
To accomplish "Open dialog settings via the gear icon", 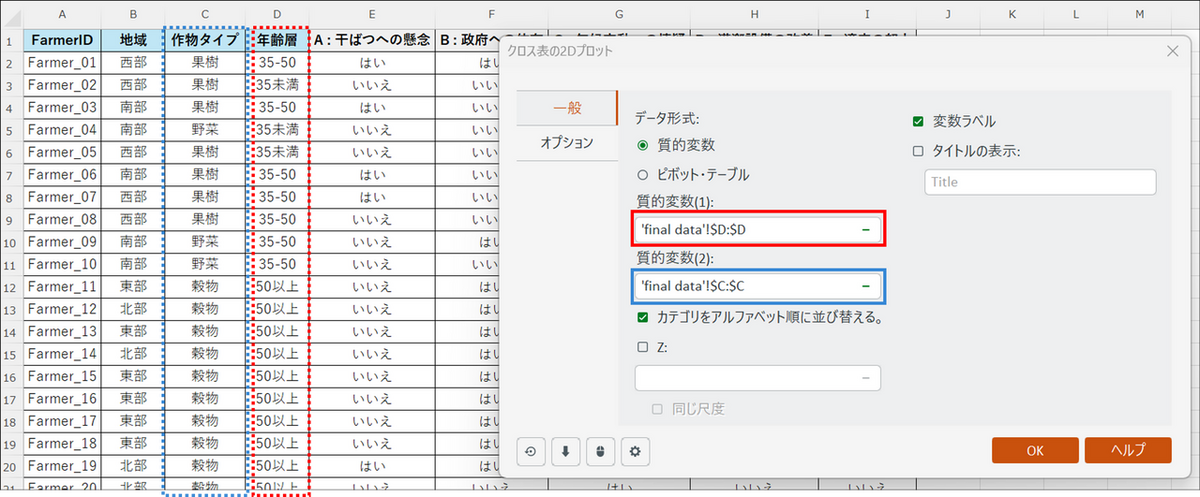I will [633, 451].
